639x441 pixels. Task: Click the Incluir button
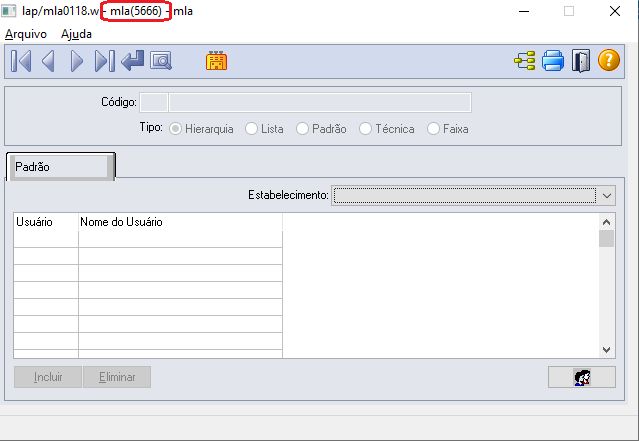[48, 377]
